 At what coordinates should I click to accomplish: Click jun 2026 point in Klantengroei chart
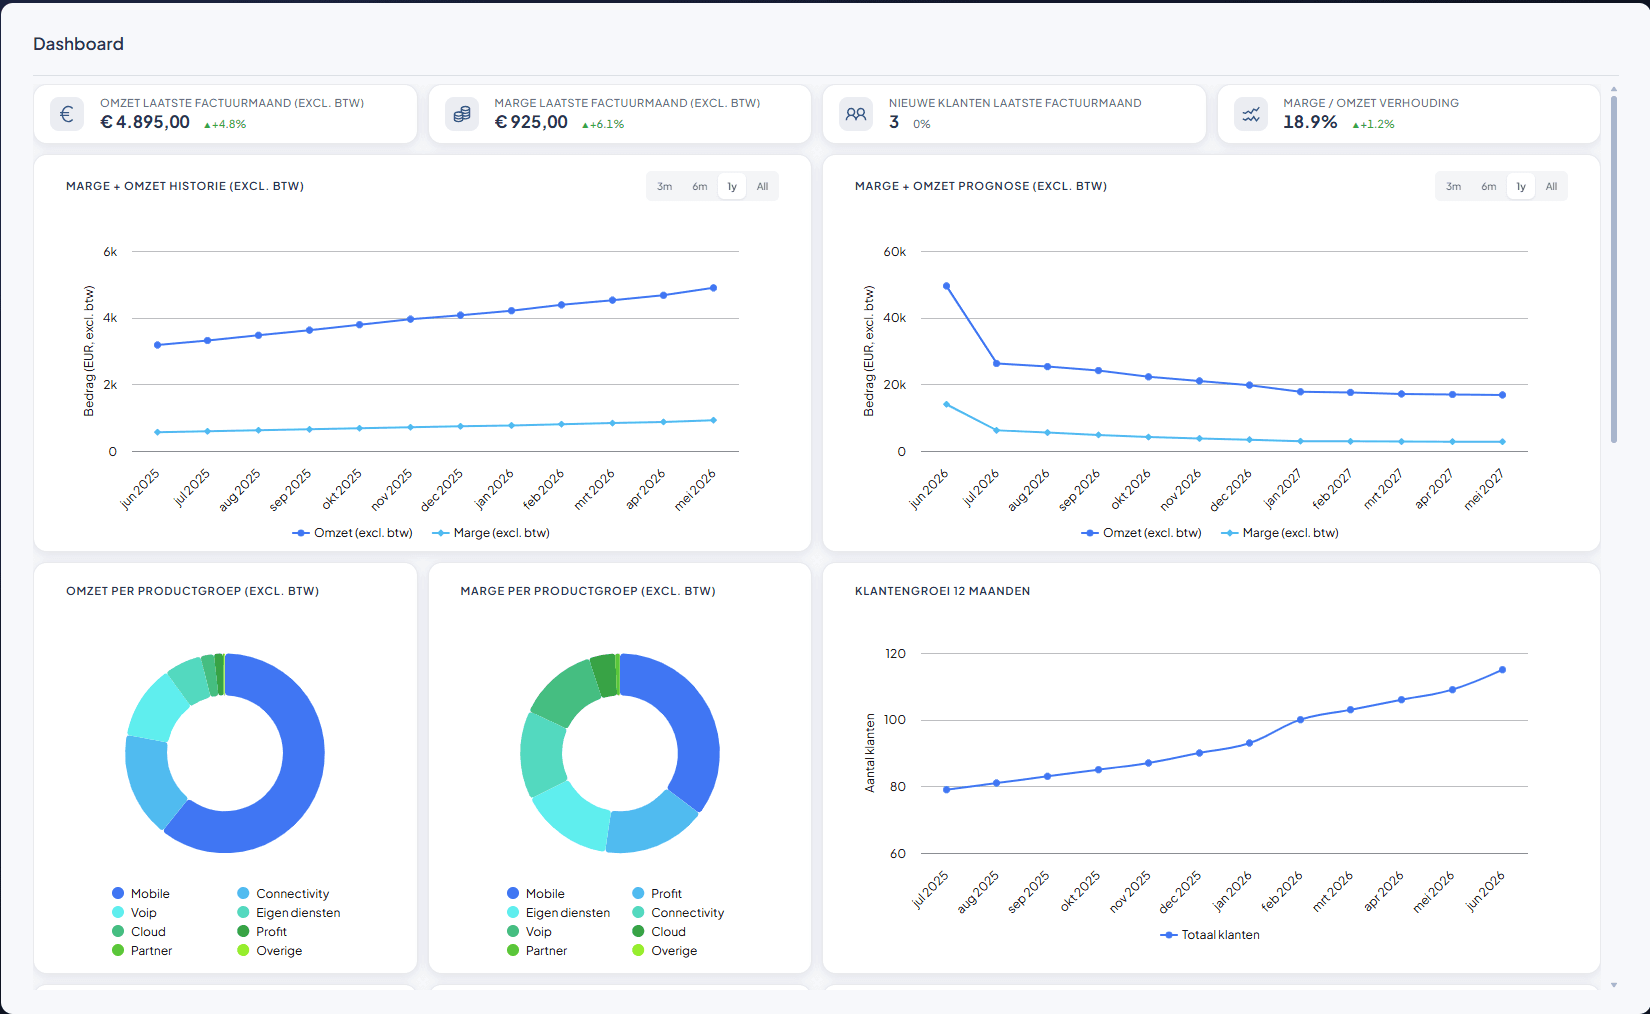(1502, 670)
